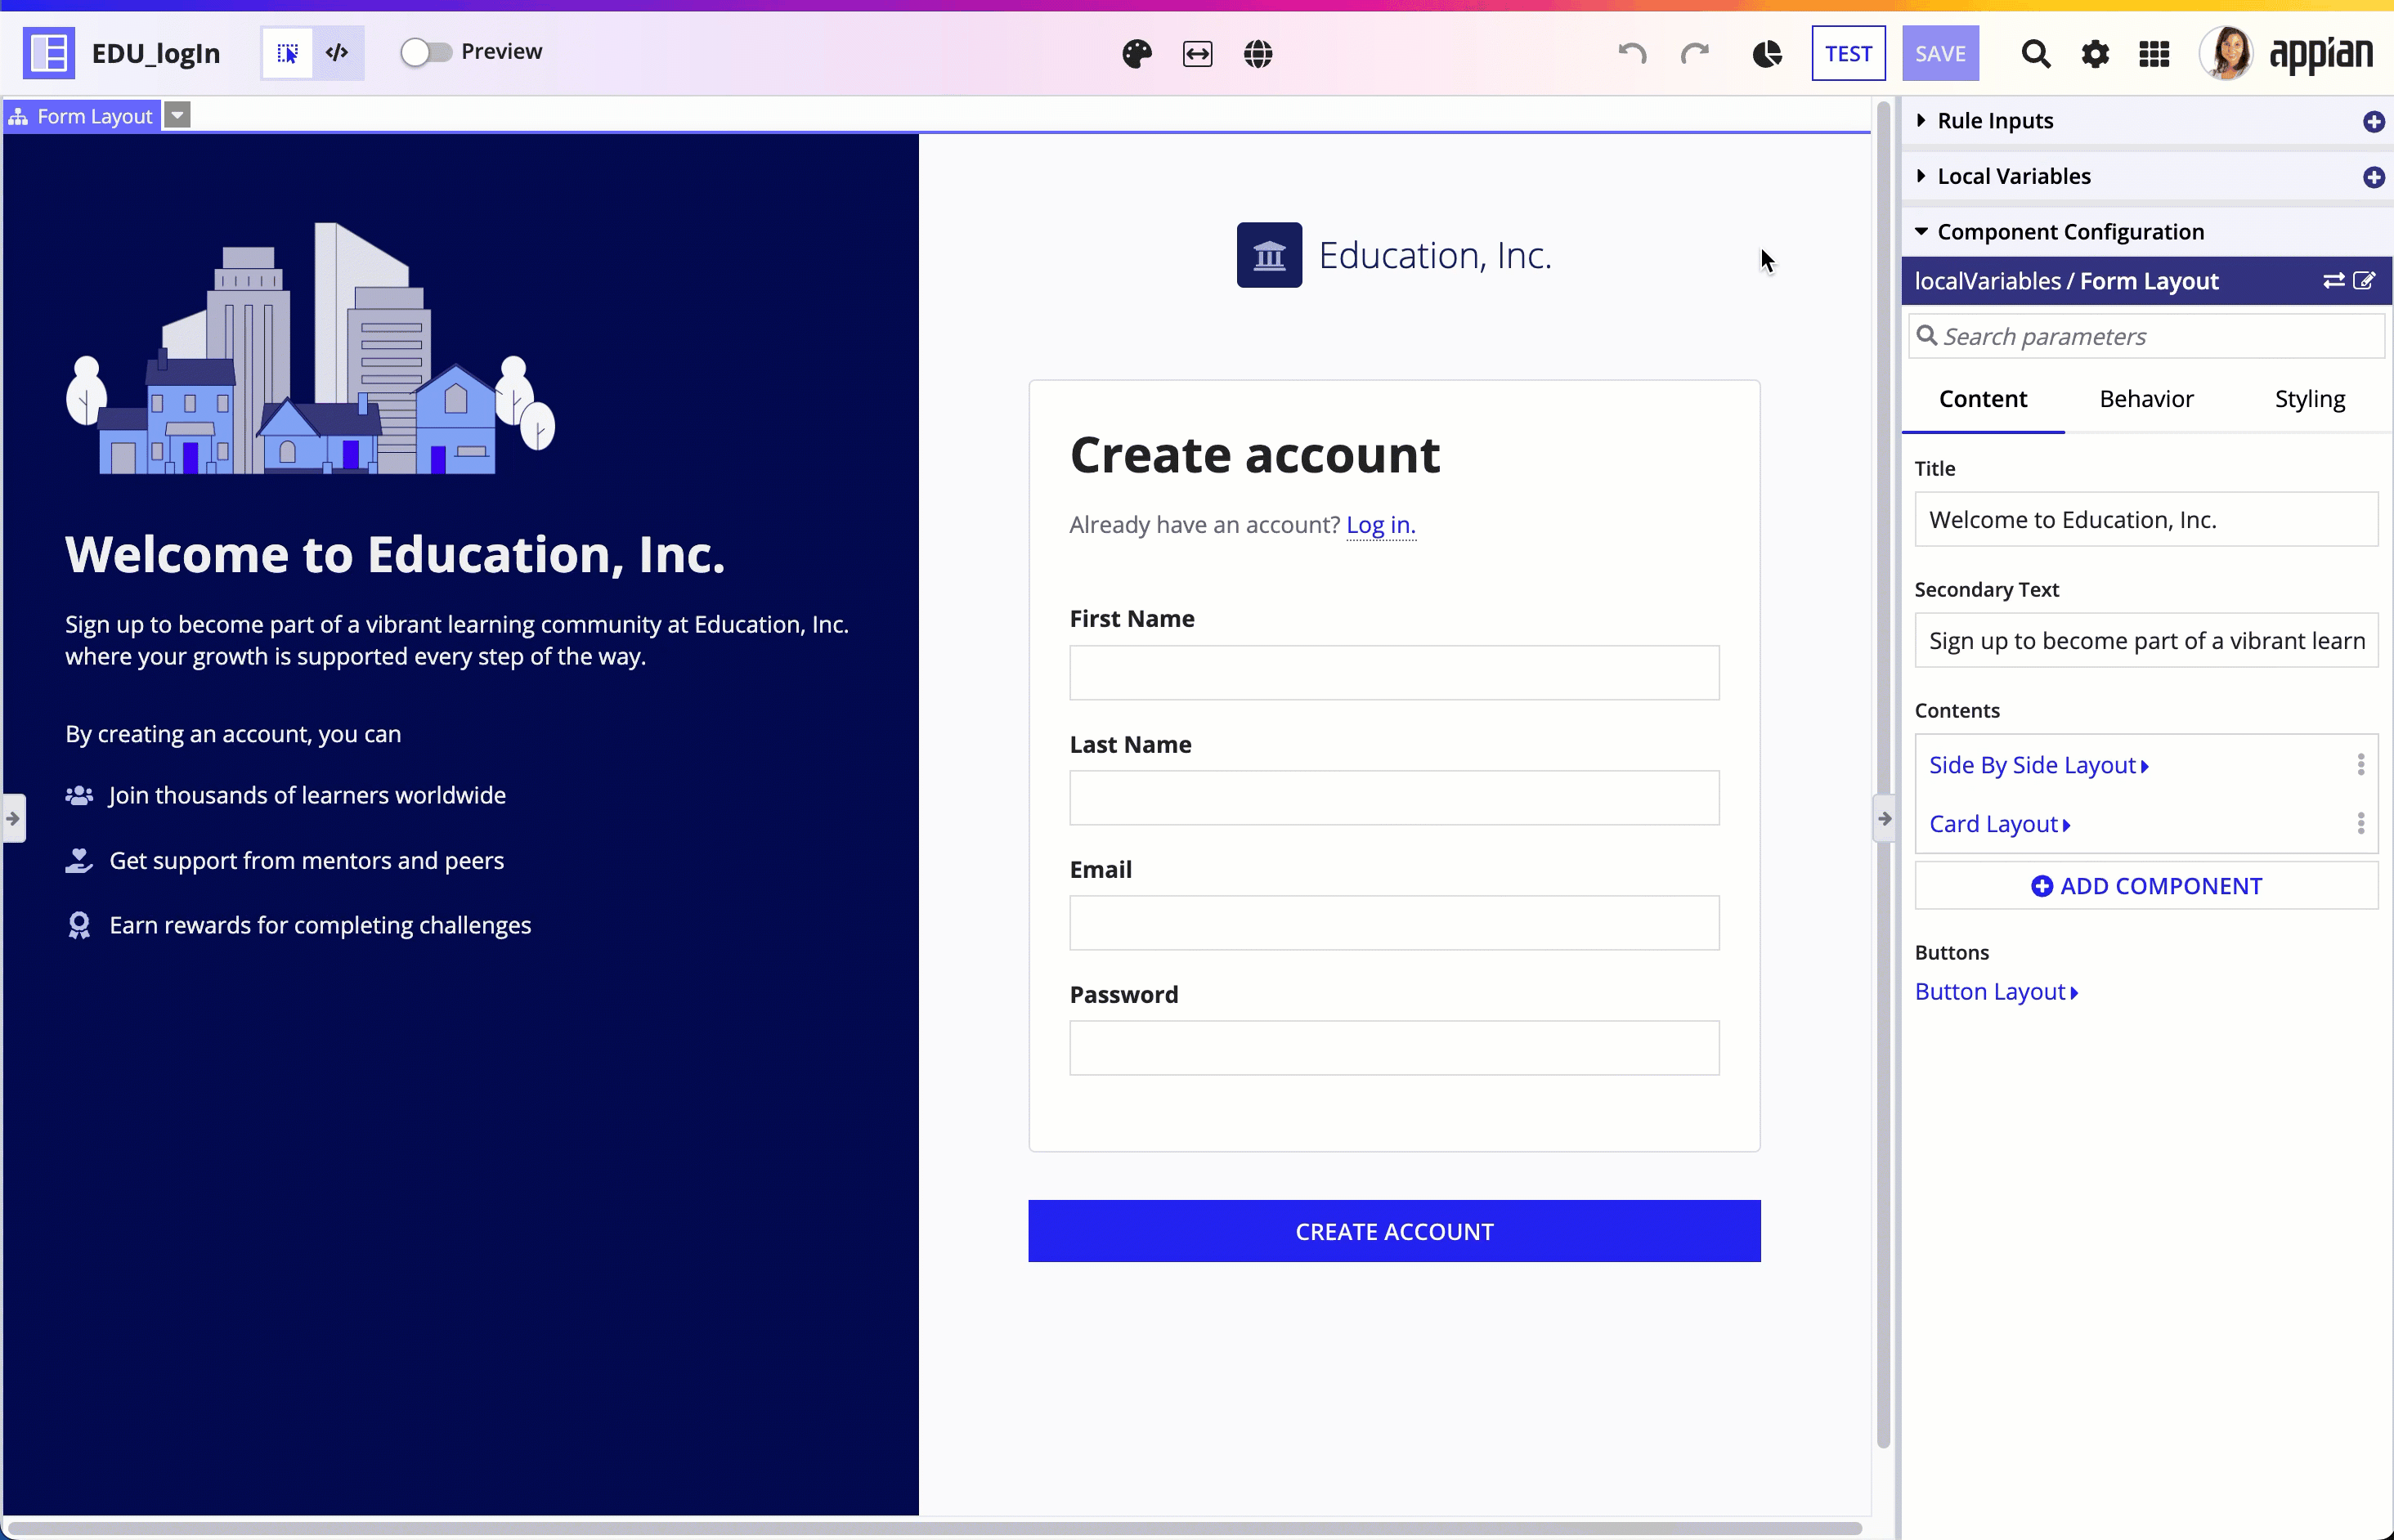The width and height of the screenshot is (2394, 1540).
Task: Switch to expression mode code icon
Action: point(338,53)
